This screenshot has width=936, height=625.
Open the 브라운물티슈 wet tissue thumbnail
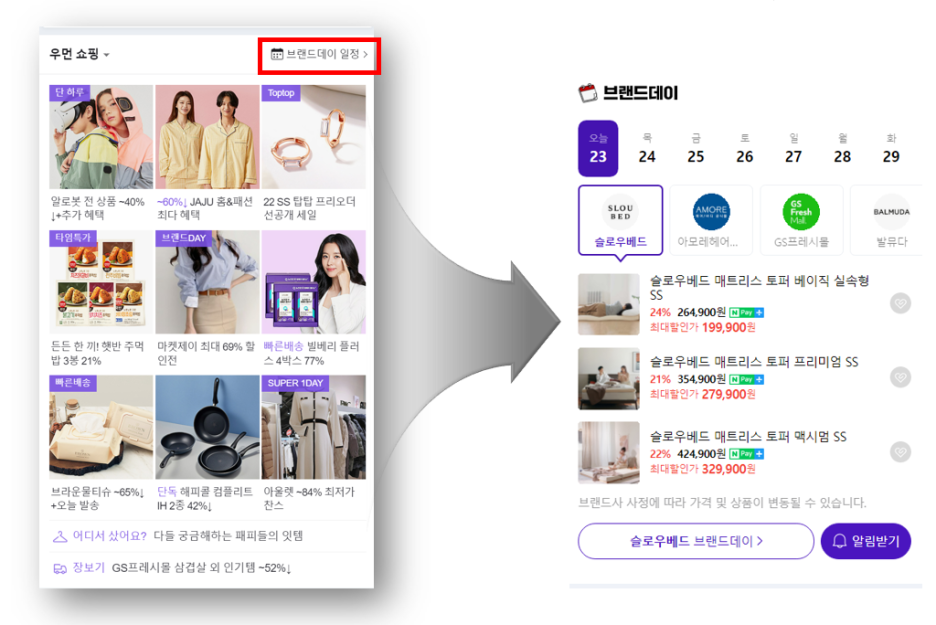point(101,427)
